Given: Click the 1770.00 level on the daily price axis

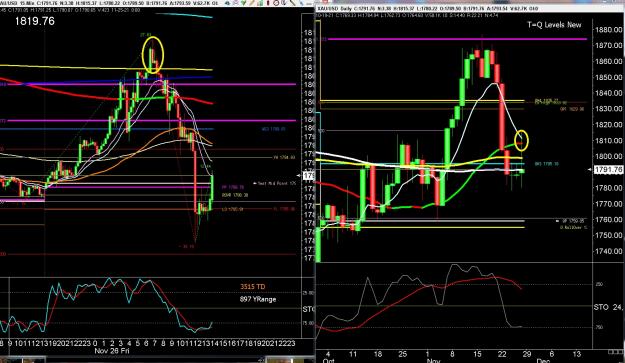Looking at the screenshot, I should pos(608,204).
